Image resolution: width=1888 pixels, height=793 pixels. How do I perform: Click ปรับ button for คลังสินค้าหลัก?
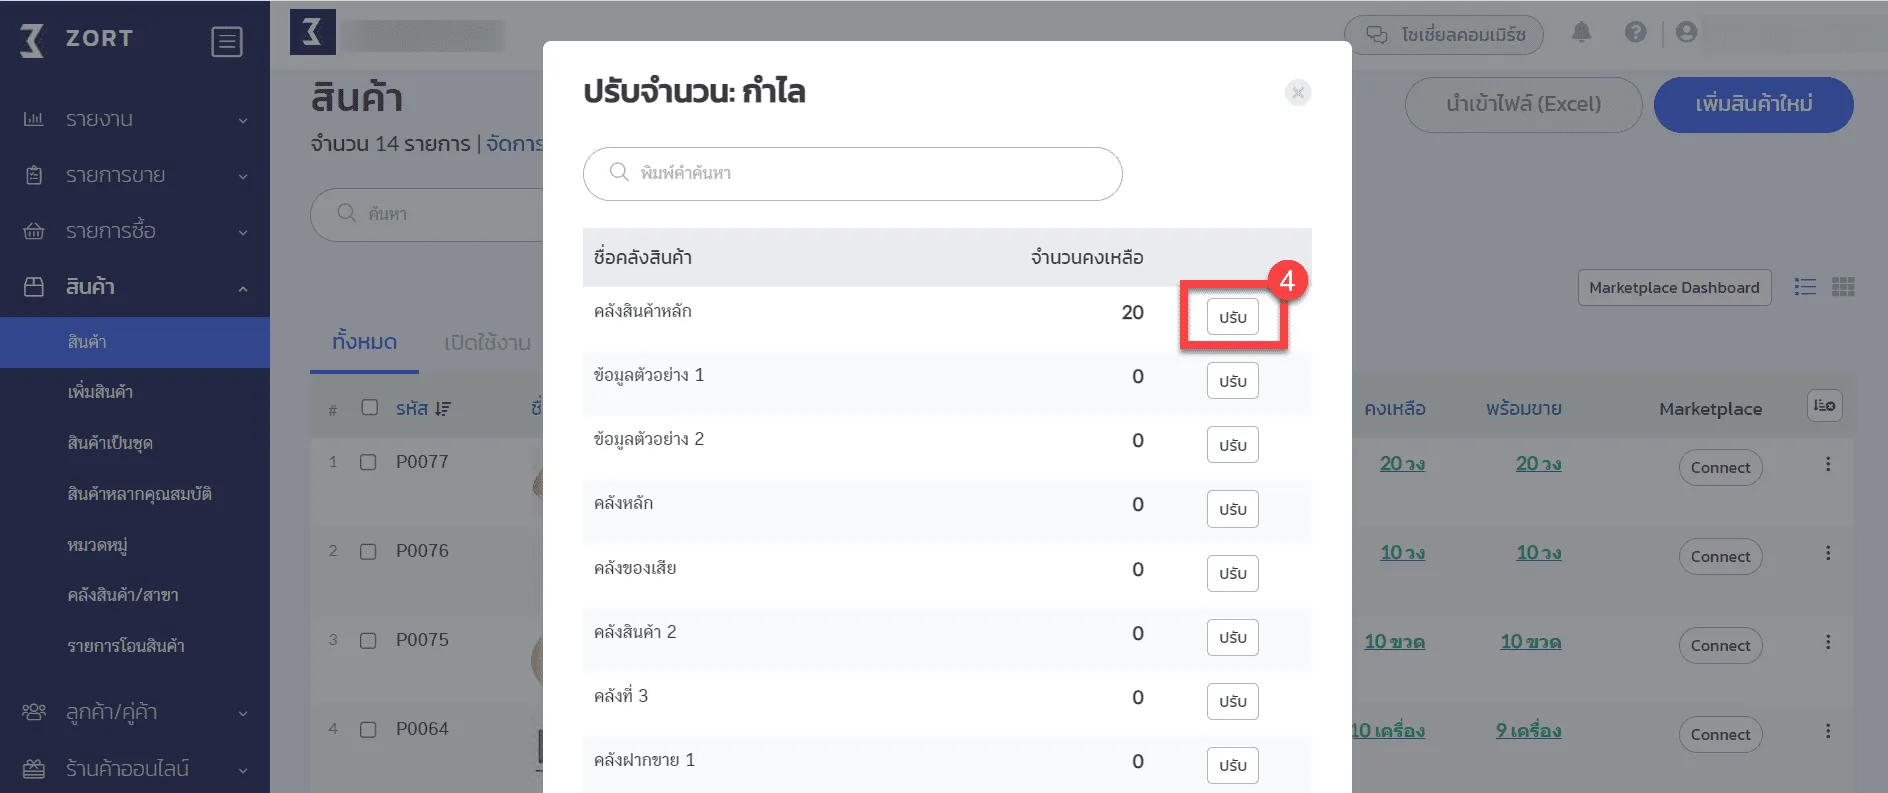click(1232, 317)
